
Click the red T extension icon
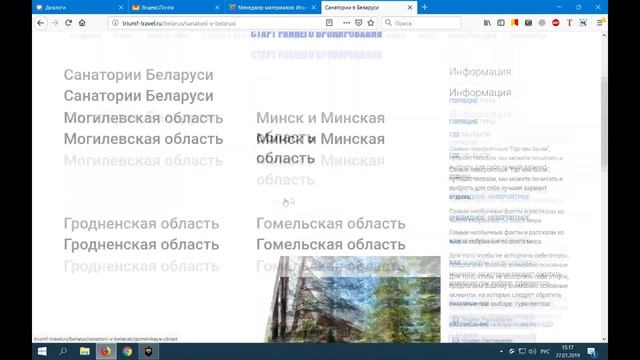coord(569,23)
